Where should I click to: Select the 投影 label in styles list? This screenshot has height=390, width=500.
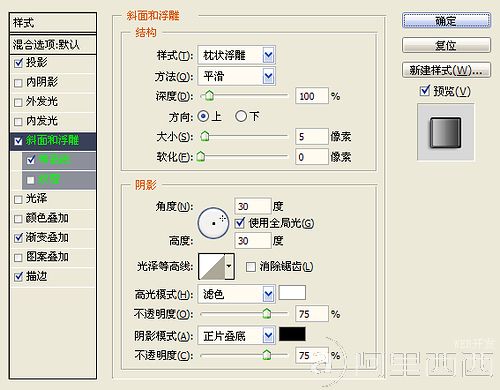coord(37,63)
